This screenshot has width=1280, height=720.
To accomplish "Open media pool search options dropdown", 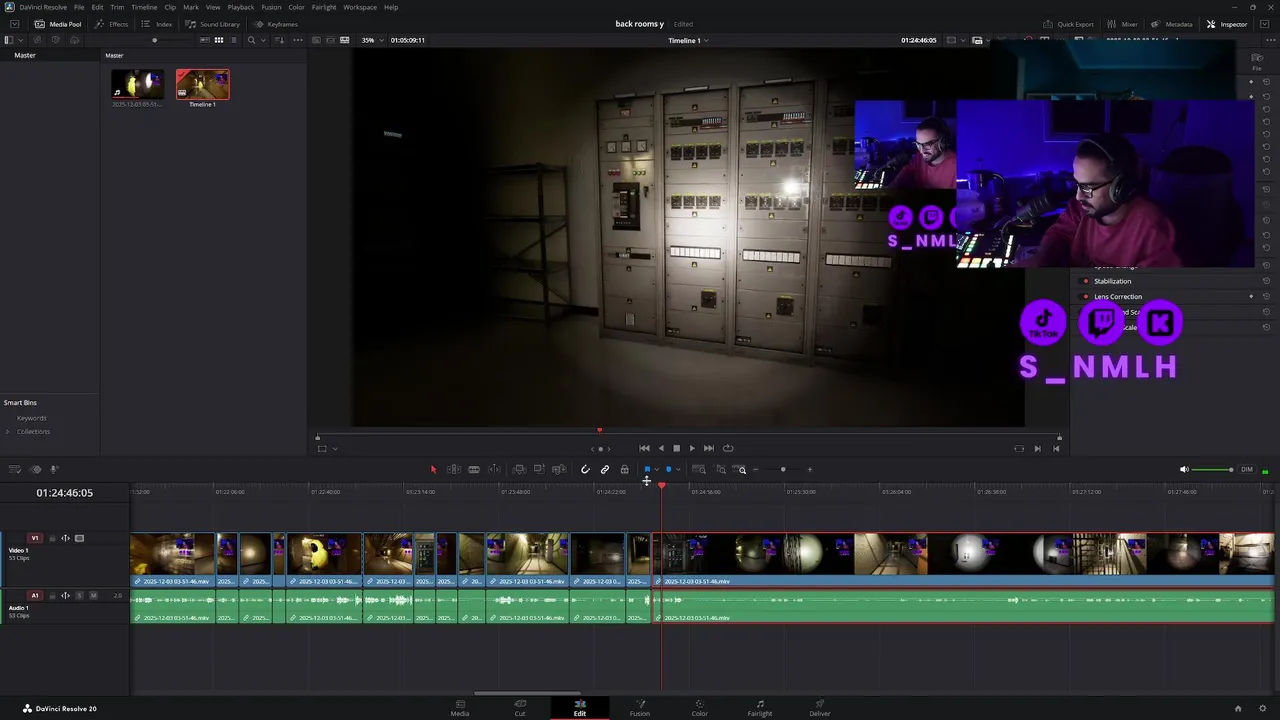I will tap(261, 40).
